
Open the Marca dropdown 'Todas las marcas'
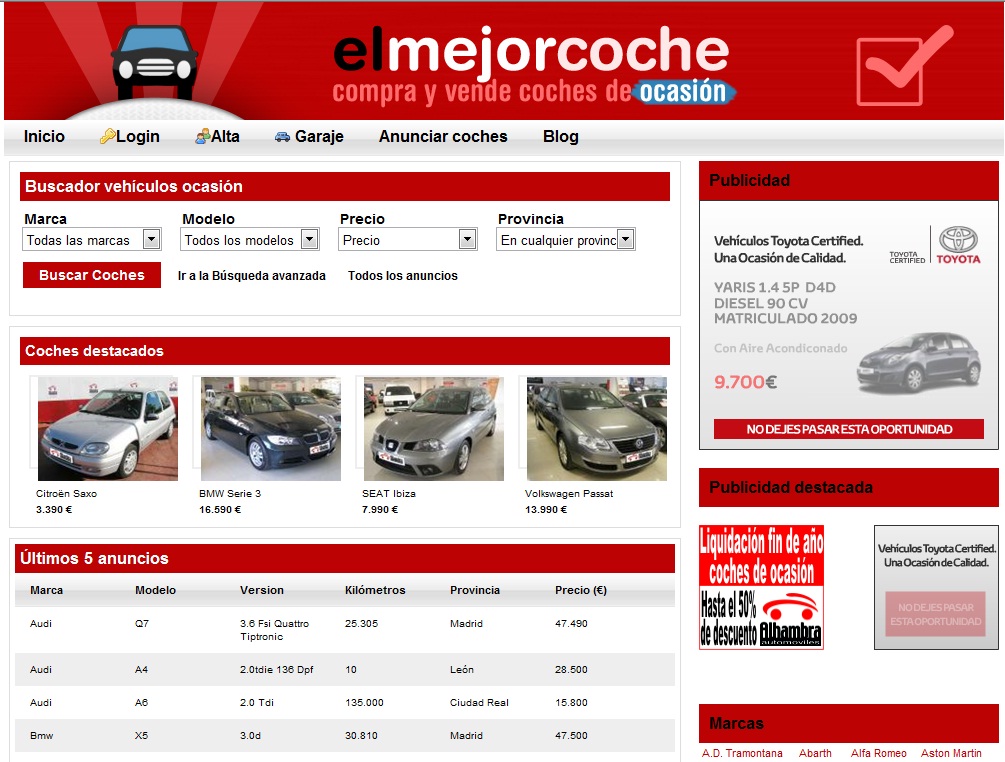[92, 240]
